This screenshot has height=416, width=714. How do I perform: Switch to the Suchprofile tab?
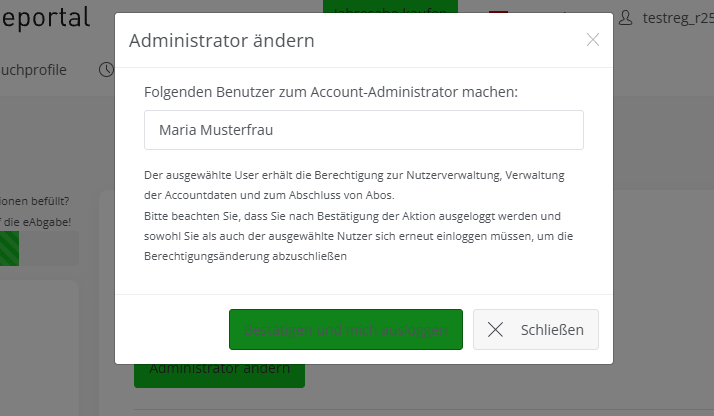click(34, 69)
